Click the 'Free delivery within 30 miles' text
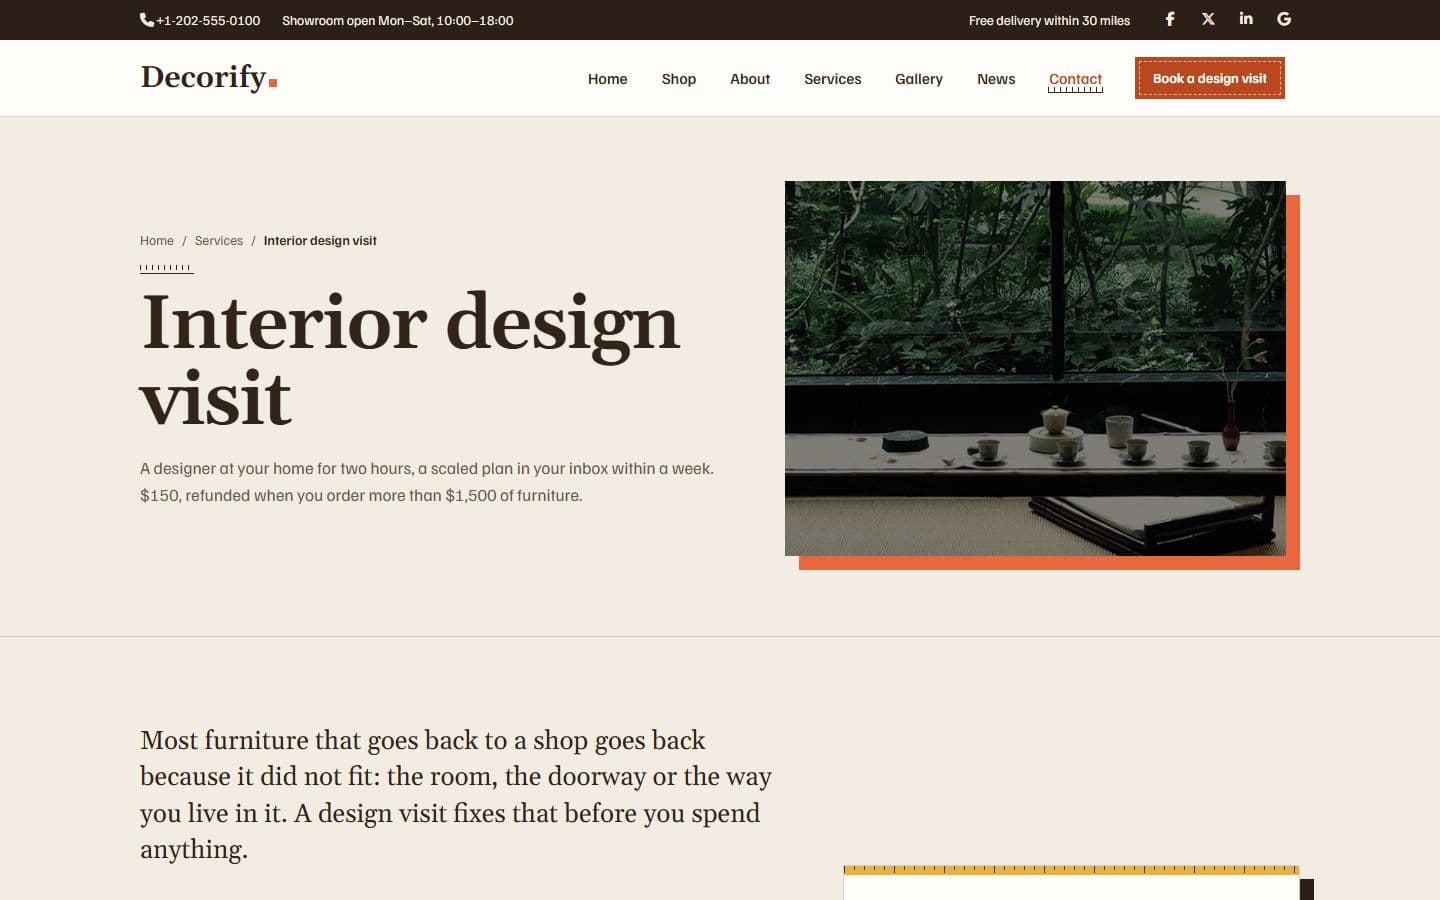 click(1049, 20)
